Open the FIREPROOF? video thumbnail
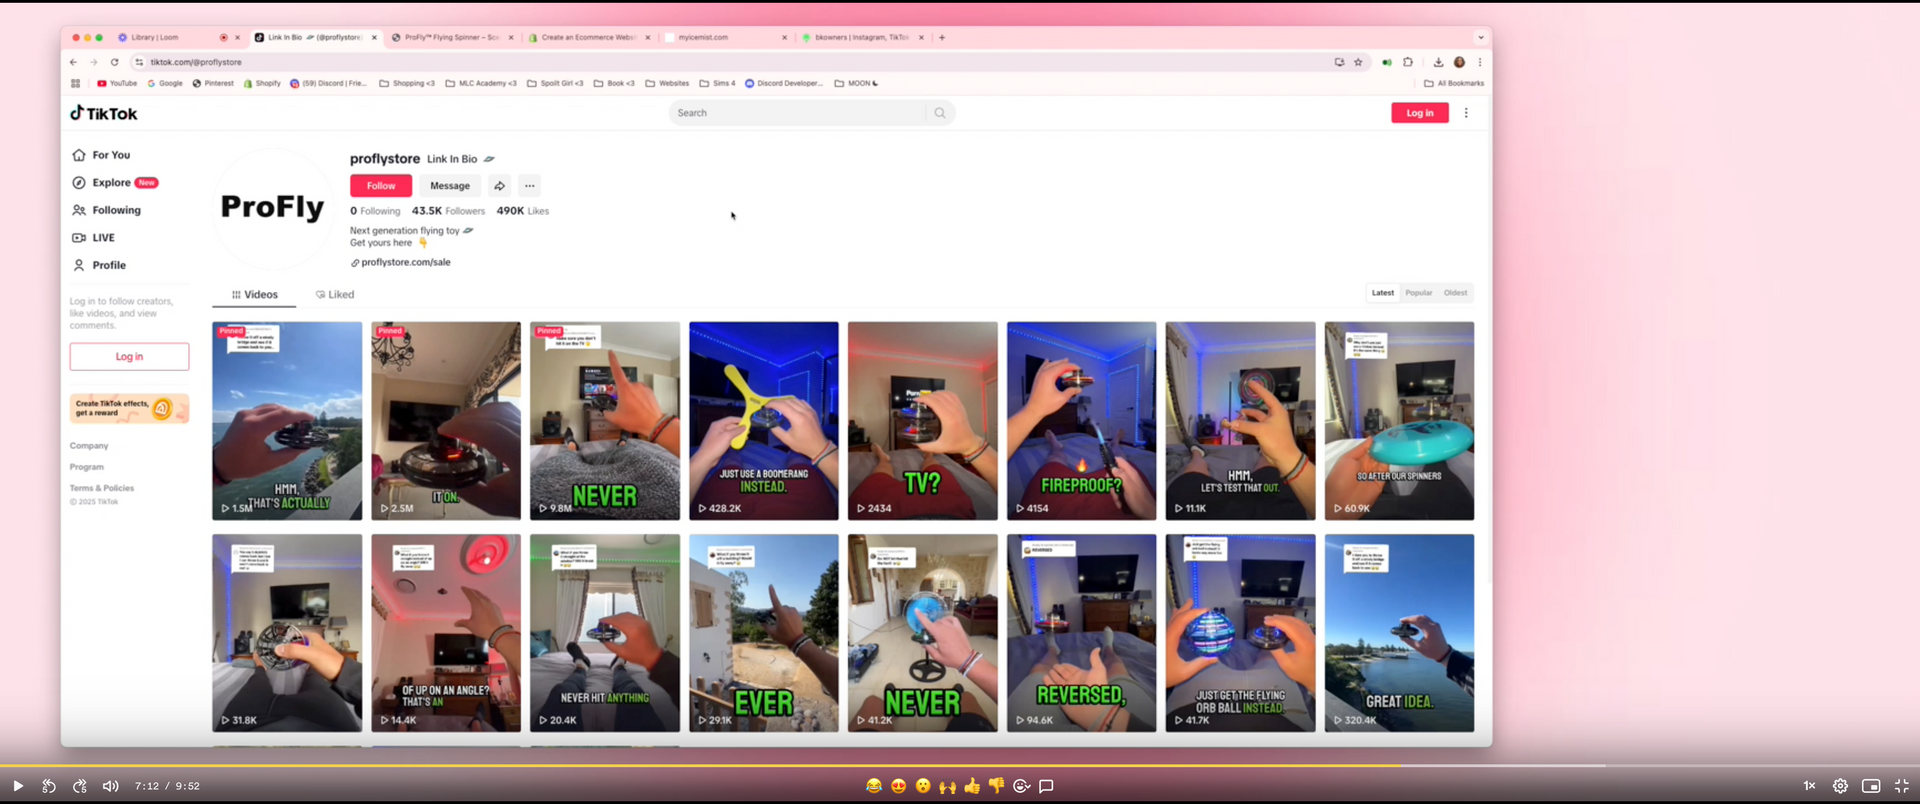This screenshot has width=1920, height=804. pyautogui.click(x=1081, y=421)
